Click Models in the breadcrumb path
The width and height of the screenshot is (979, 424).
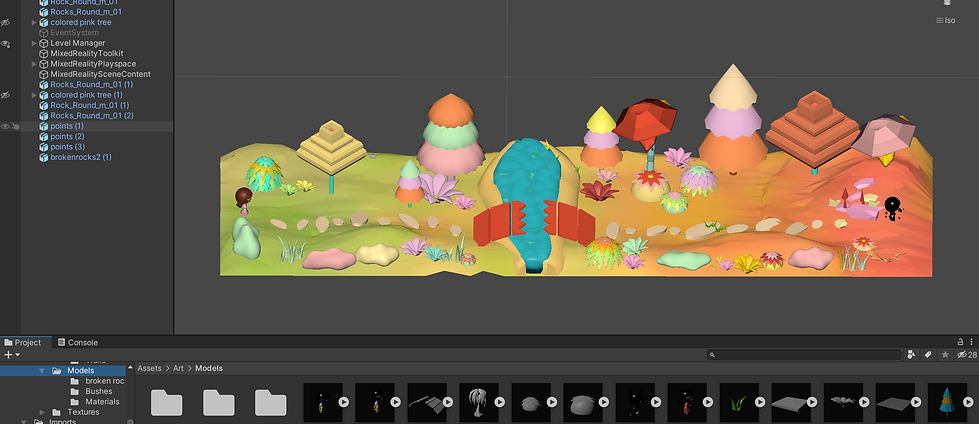(209, 368)
